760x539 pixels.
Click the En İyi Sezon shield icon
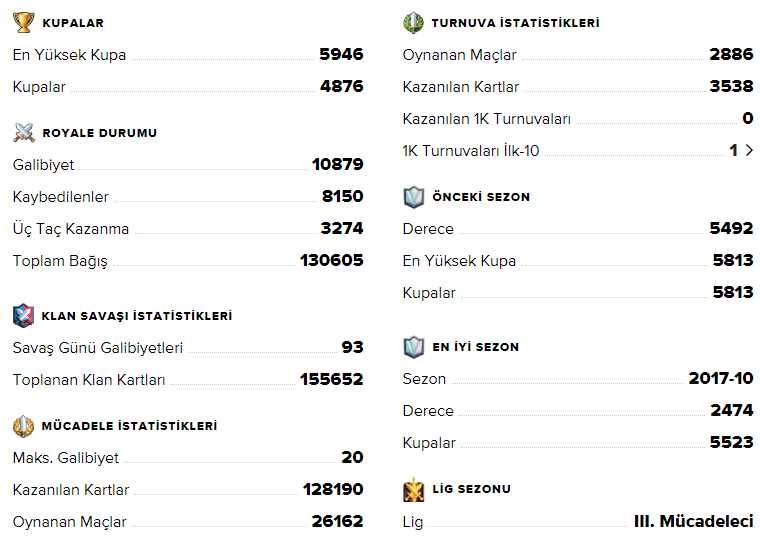[x=413, y=346]
